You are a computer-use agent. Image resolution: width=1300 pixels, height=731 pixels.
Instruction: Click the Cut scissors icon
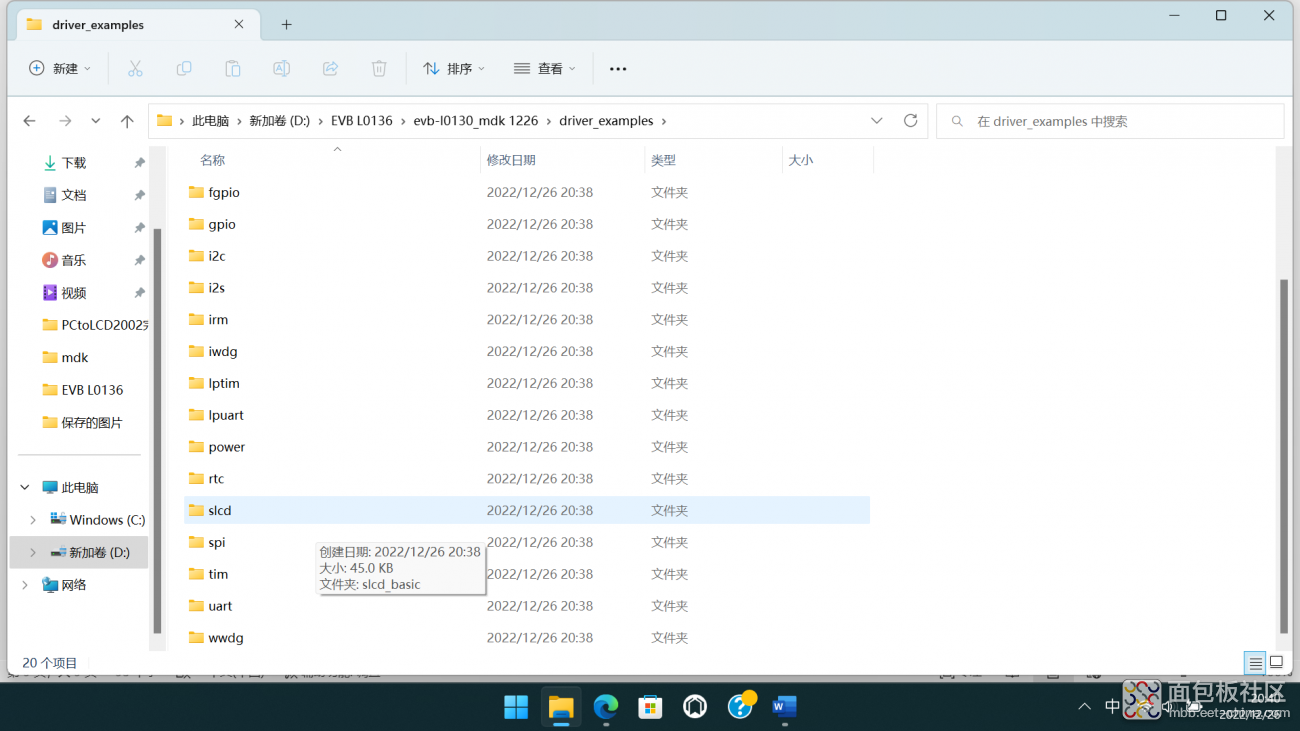135,68
